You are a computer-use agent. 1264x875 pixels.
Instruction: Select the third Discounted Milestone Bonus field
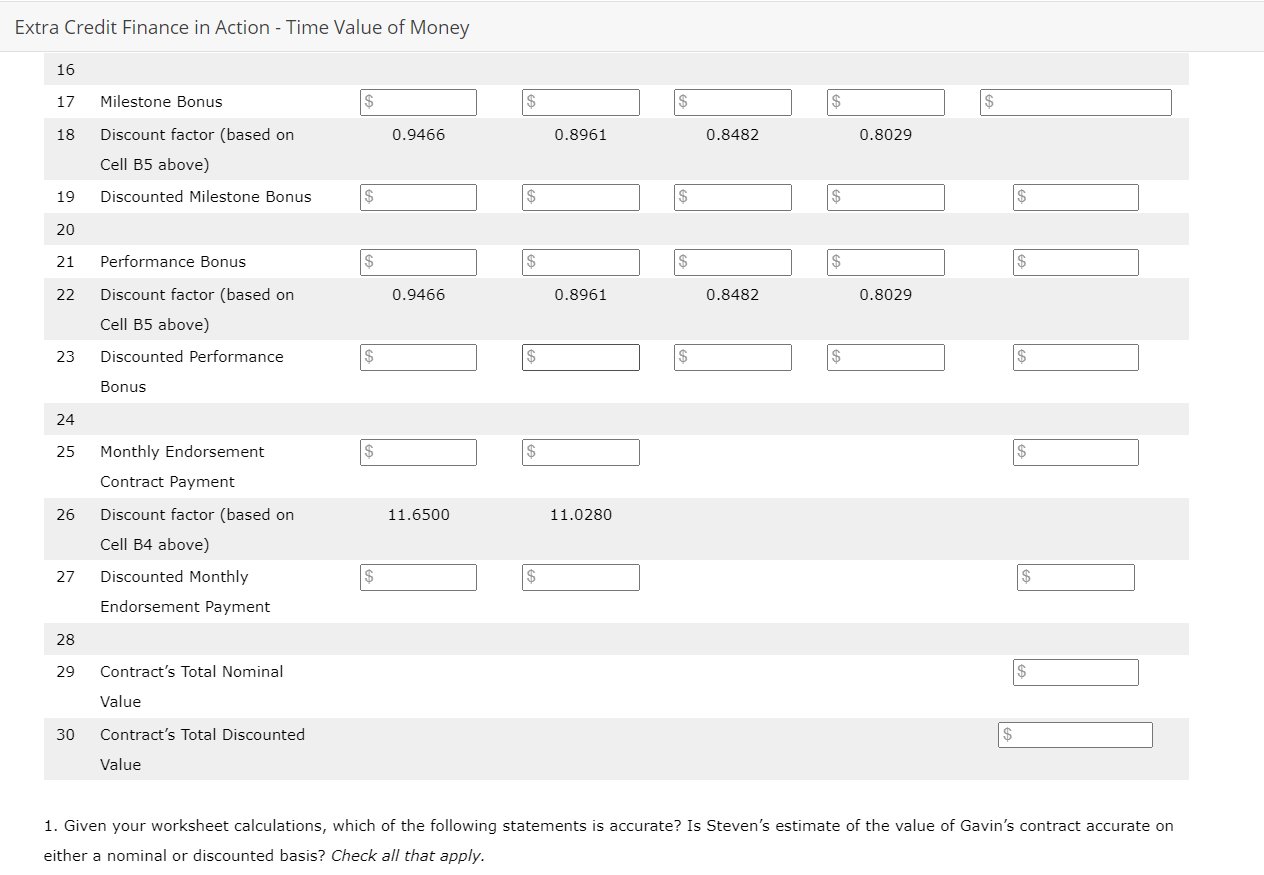coord(732,197)
